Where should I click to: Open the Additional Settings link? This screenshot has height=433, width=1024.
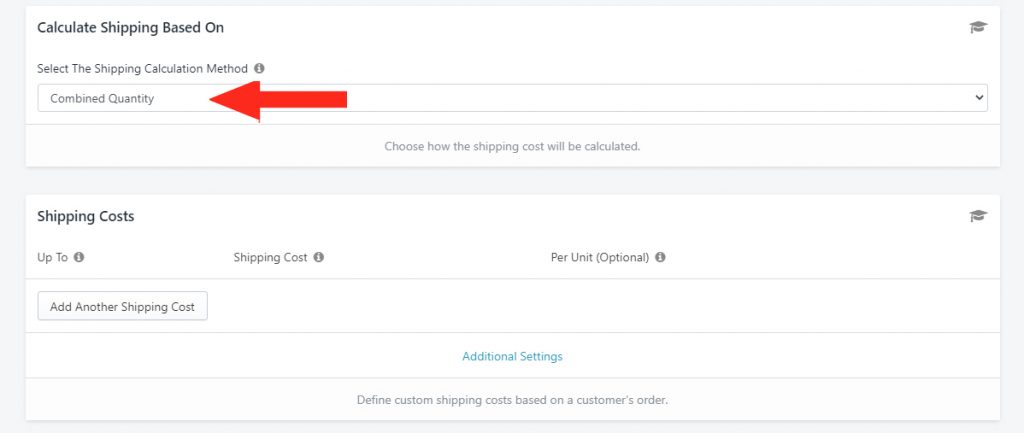tap(512, 357)
